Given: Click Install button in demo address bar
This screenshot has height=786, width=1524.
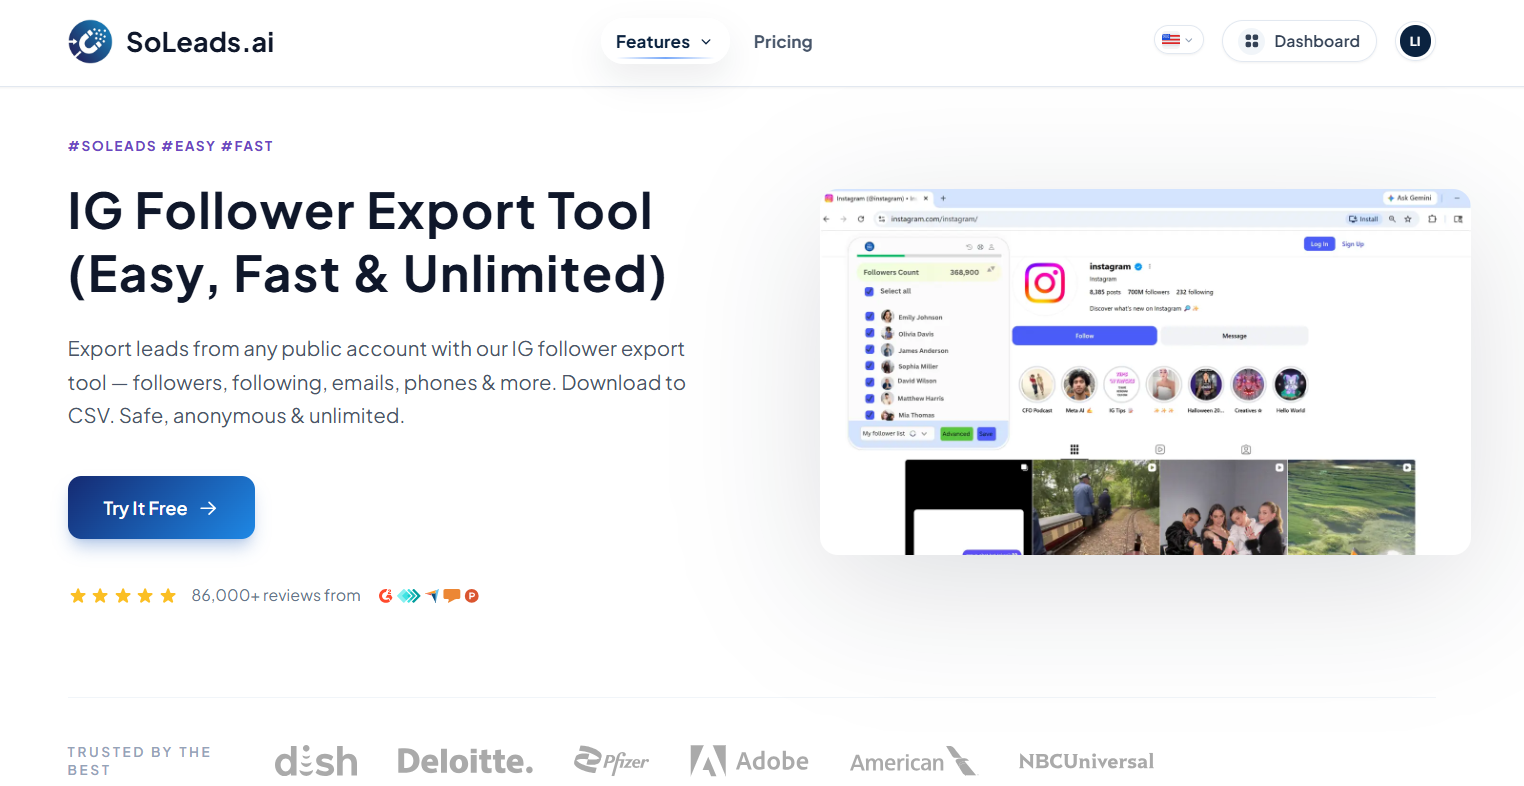Looking at the screenshot, I should click(1363, 219).
